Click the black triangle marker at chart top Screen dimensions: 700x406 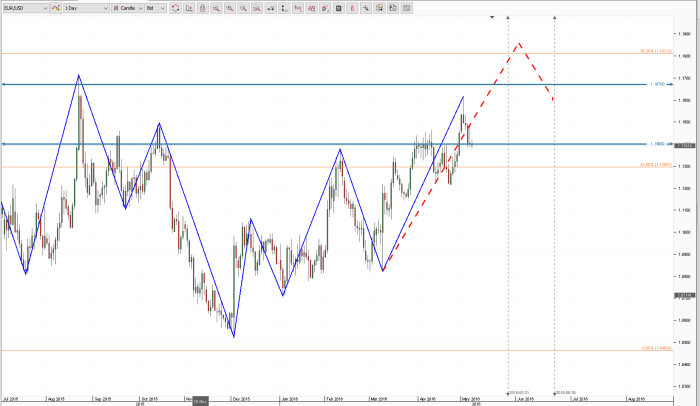click(492, 17)
